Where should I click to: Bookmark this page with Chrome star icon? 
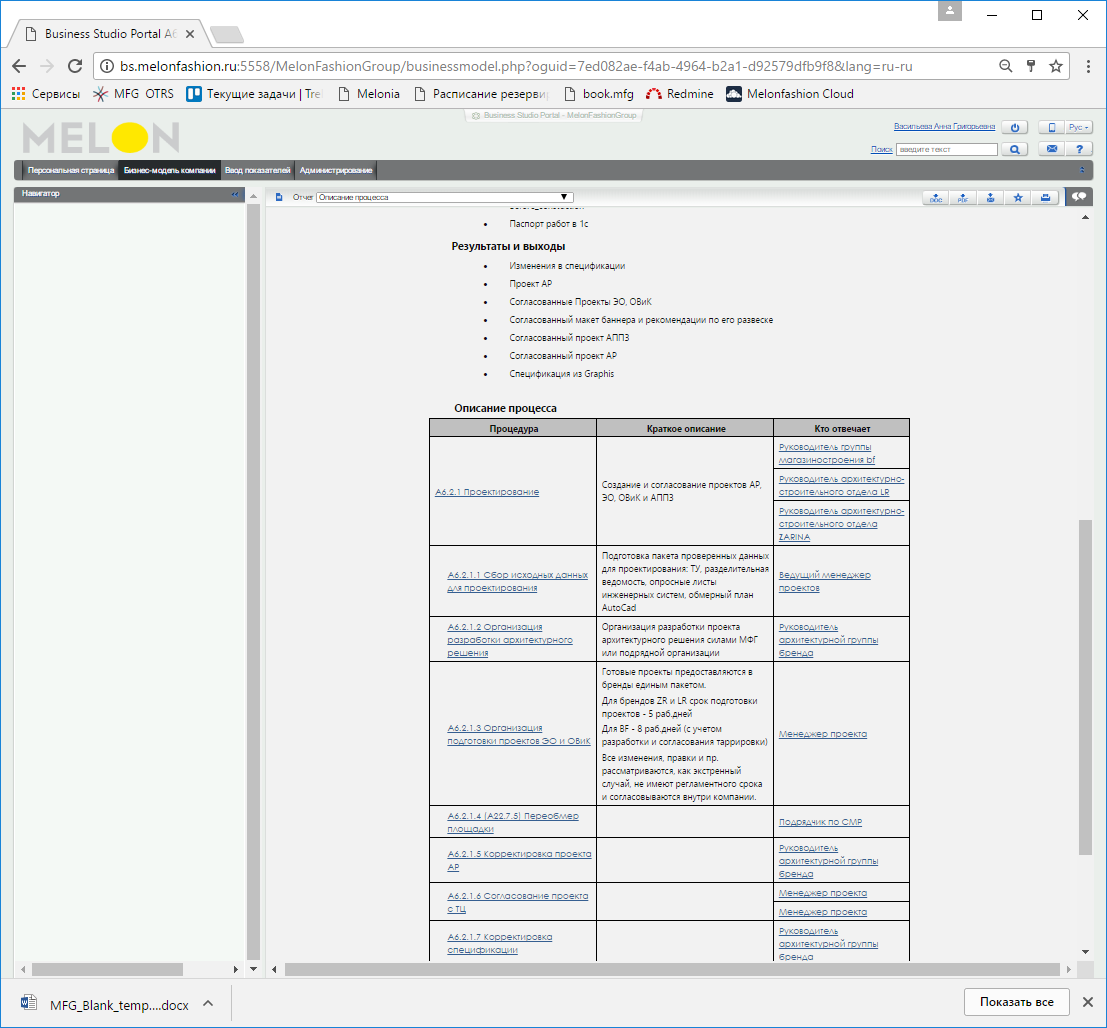1056,66
